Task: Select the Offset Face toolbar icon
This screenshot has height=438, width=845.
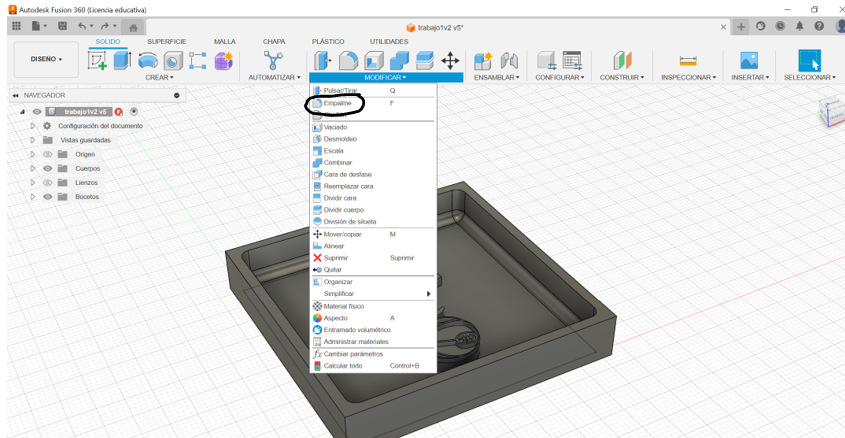Action: click(425, 60)
